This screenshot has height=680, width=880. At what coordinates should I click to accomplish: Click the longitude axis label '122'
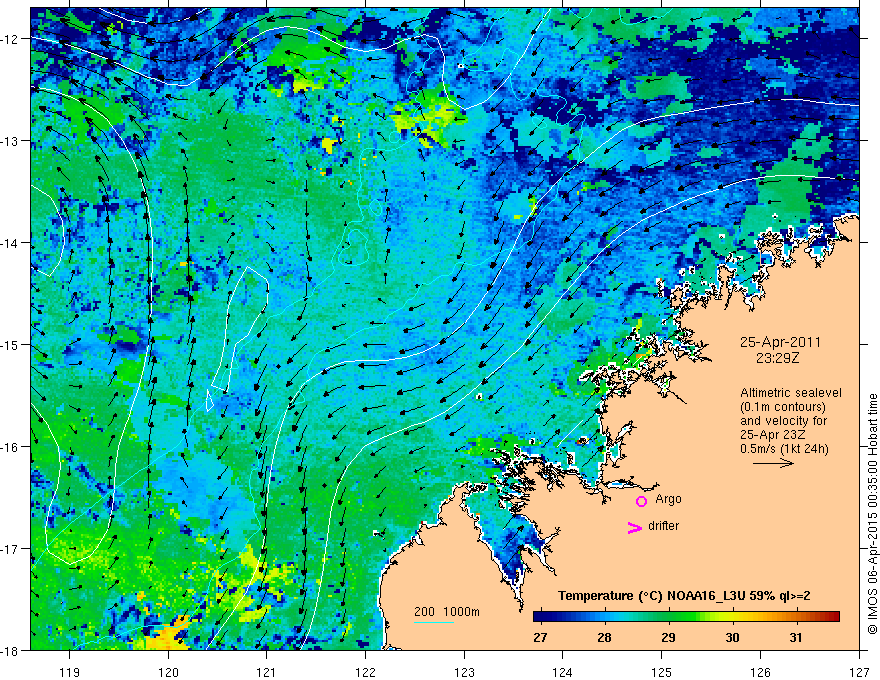[x=365, y=672]
